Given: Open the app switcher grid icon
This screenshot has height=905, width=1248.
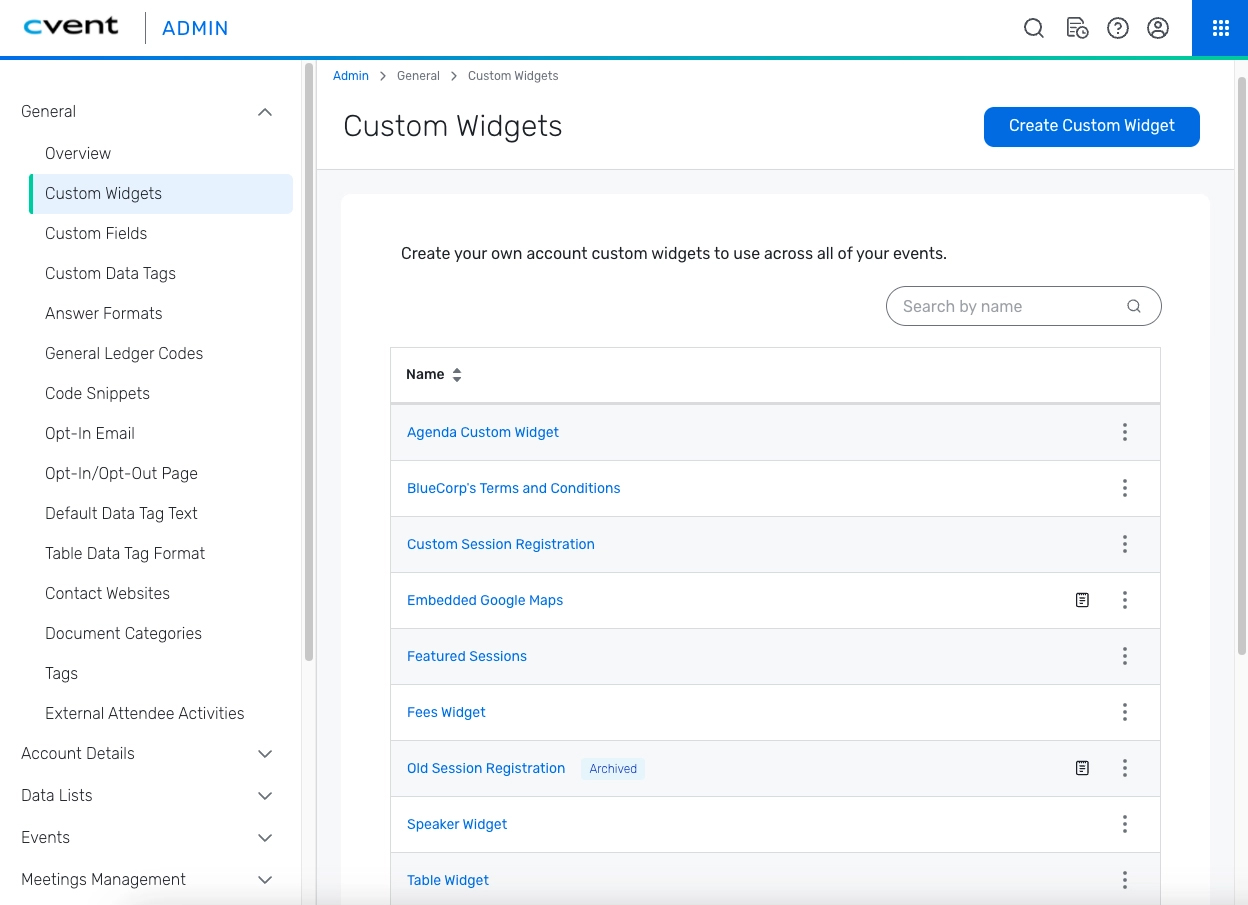Looking at the screenshot, I should pyautogui.click(x=1220, y=28).
